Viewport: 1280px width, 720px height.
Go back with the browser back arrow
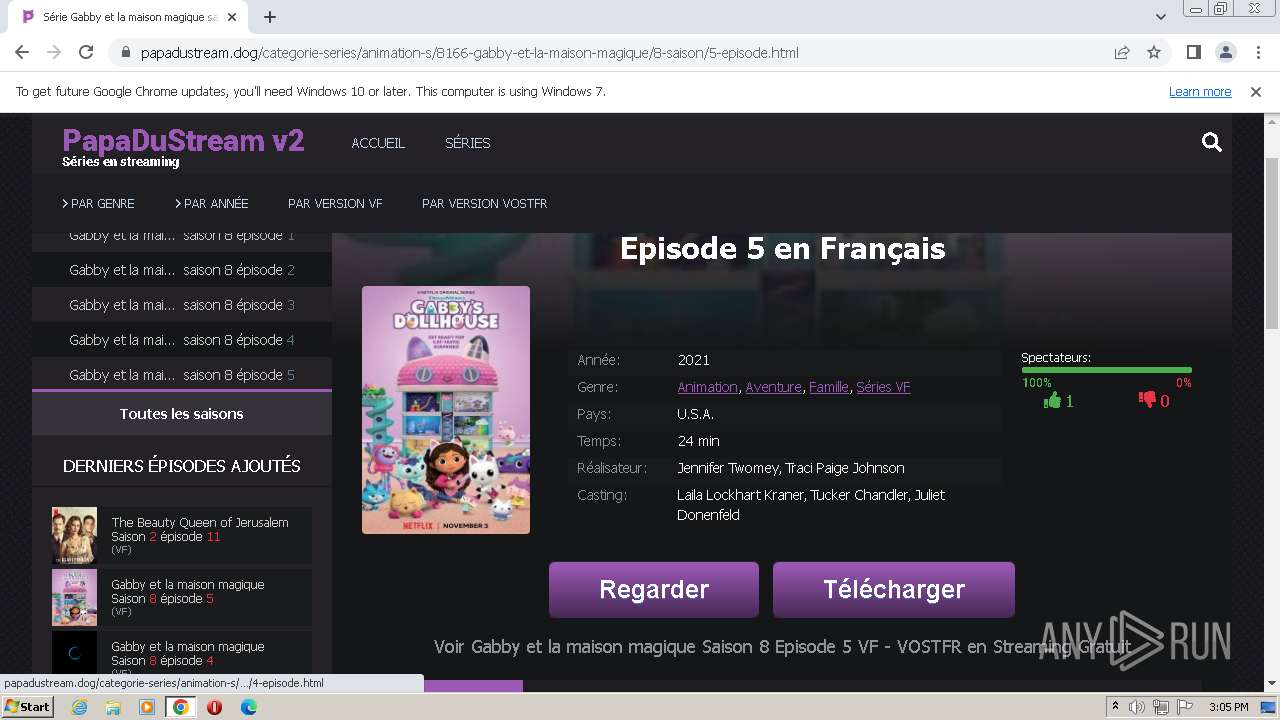click(x=22, y=52)
